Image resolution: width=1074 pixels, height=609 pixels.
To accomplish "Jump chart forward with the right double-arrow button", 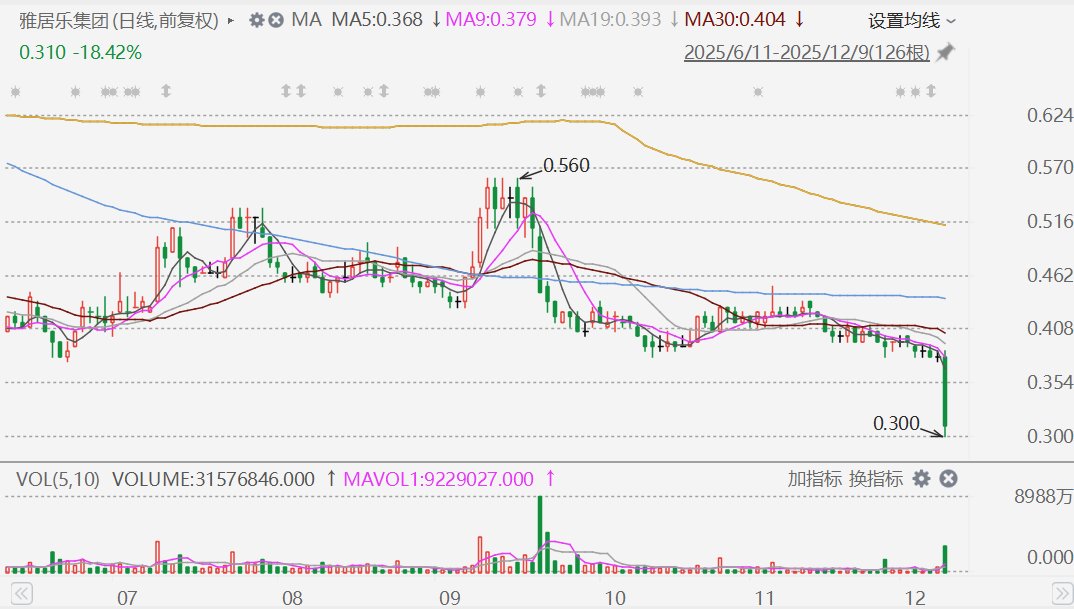I will pyautogui.click(x=1062, y=593).
